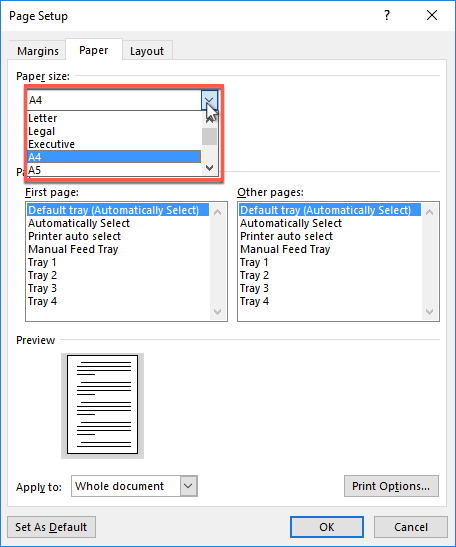Click First page list scroll up arrow
This screenshot has height=547, width=456.
[x=217, y=212]
